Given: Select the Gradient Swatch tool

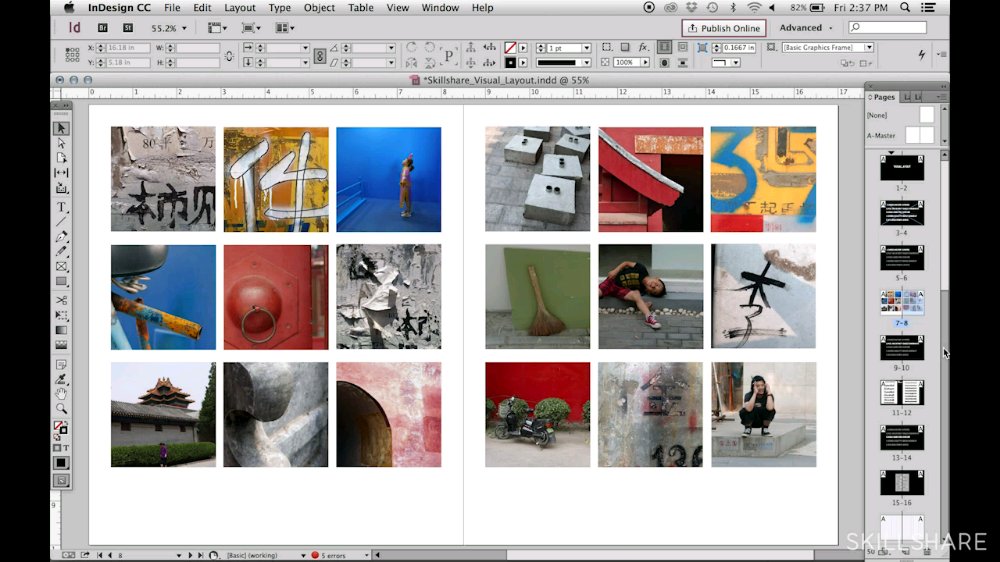Looking at the screenshot, I should tap(61, 330).
